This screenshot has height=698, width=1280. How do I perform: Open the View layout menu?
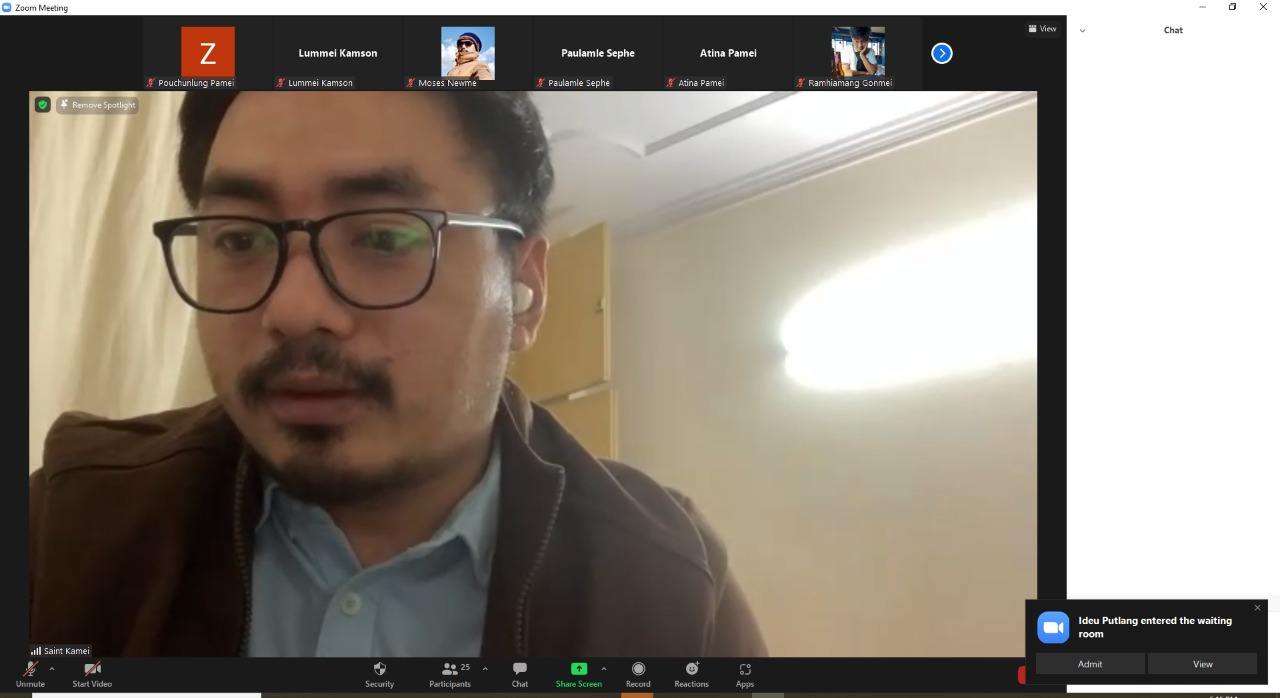(x=1042, y=29)
